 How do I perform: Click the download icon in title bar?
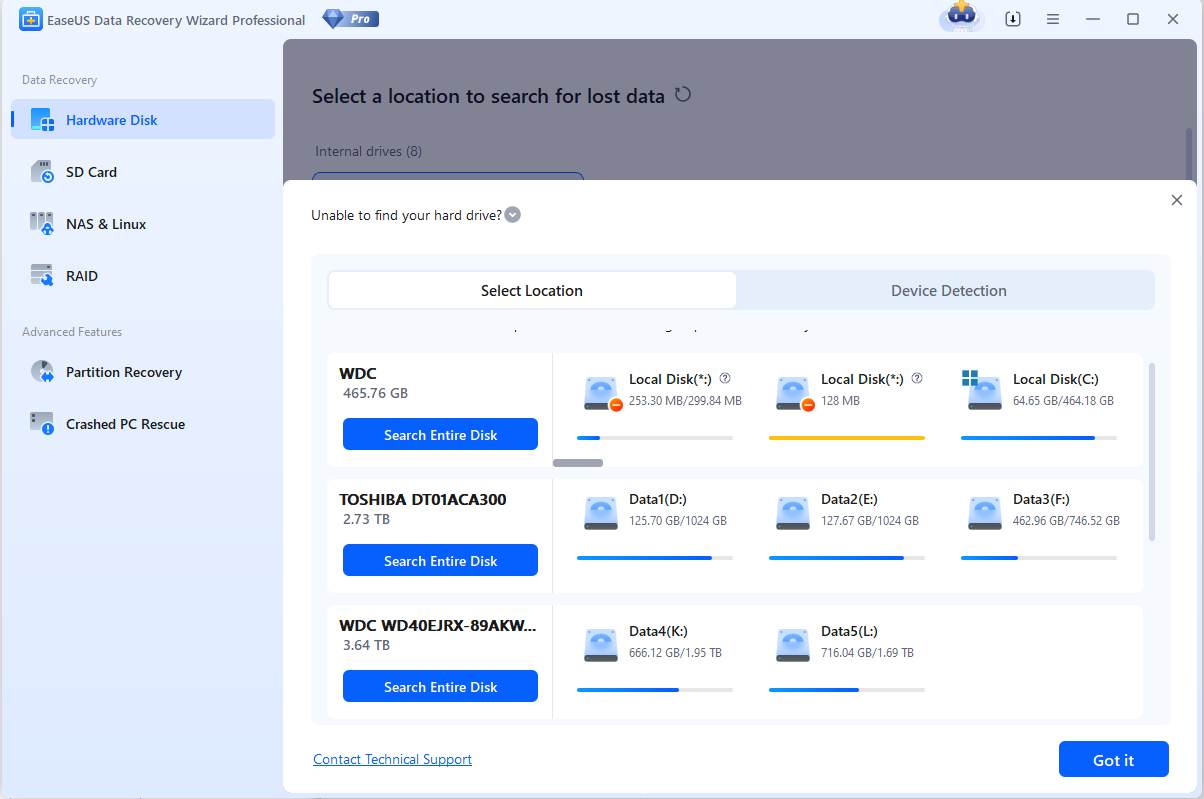[x=1013, y=19]
